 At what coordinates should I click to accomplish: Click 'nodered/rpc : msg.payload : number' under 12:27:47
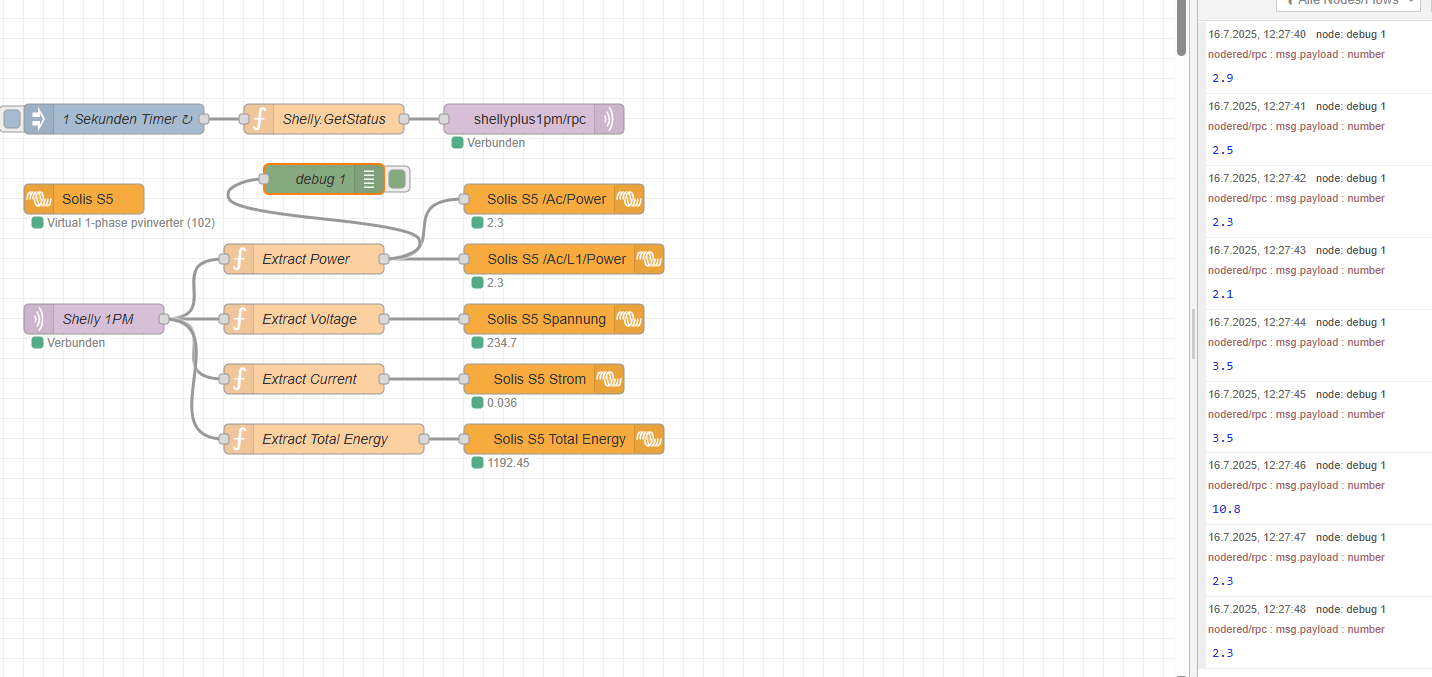click(1296, 557)
